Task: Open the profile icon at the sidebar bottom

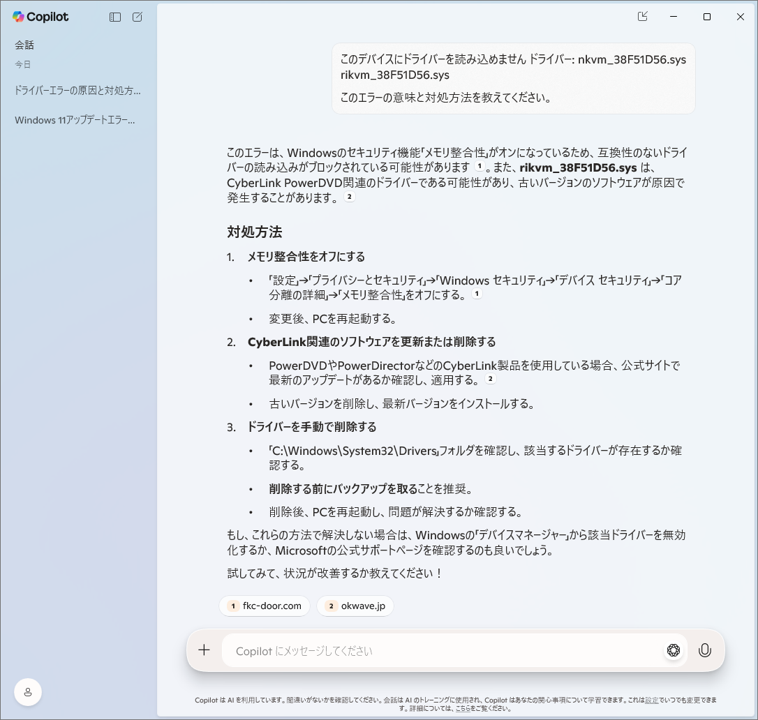Action: (28, 692)
